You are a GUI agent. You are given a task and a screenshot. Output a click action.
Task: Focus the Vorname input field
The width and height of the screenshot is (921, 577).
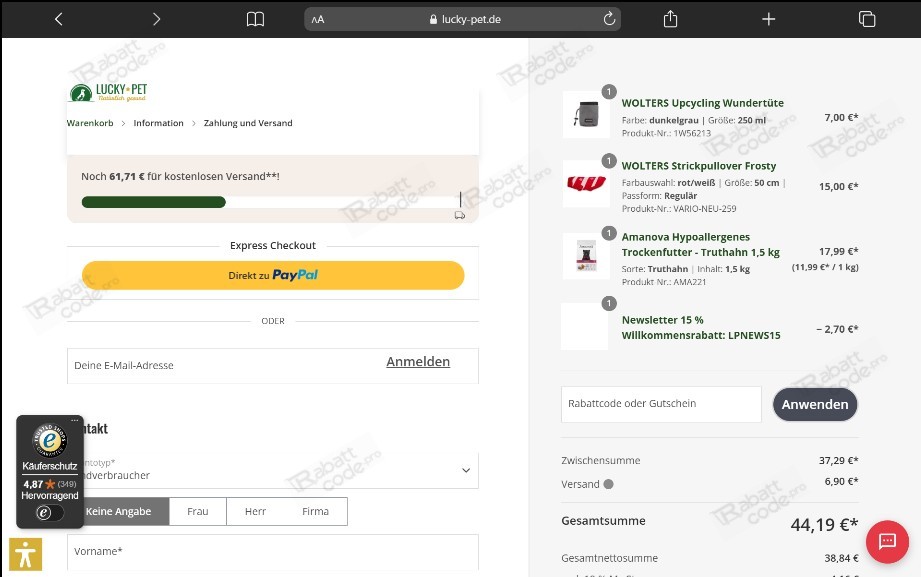point(273,552)
